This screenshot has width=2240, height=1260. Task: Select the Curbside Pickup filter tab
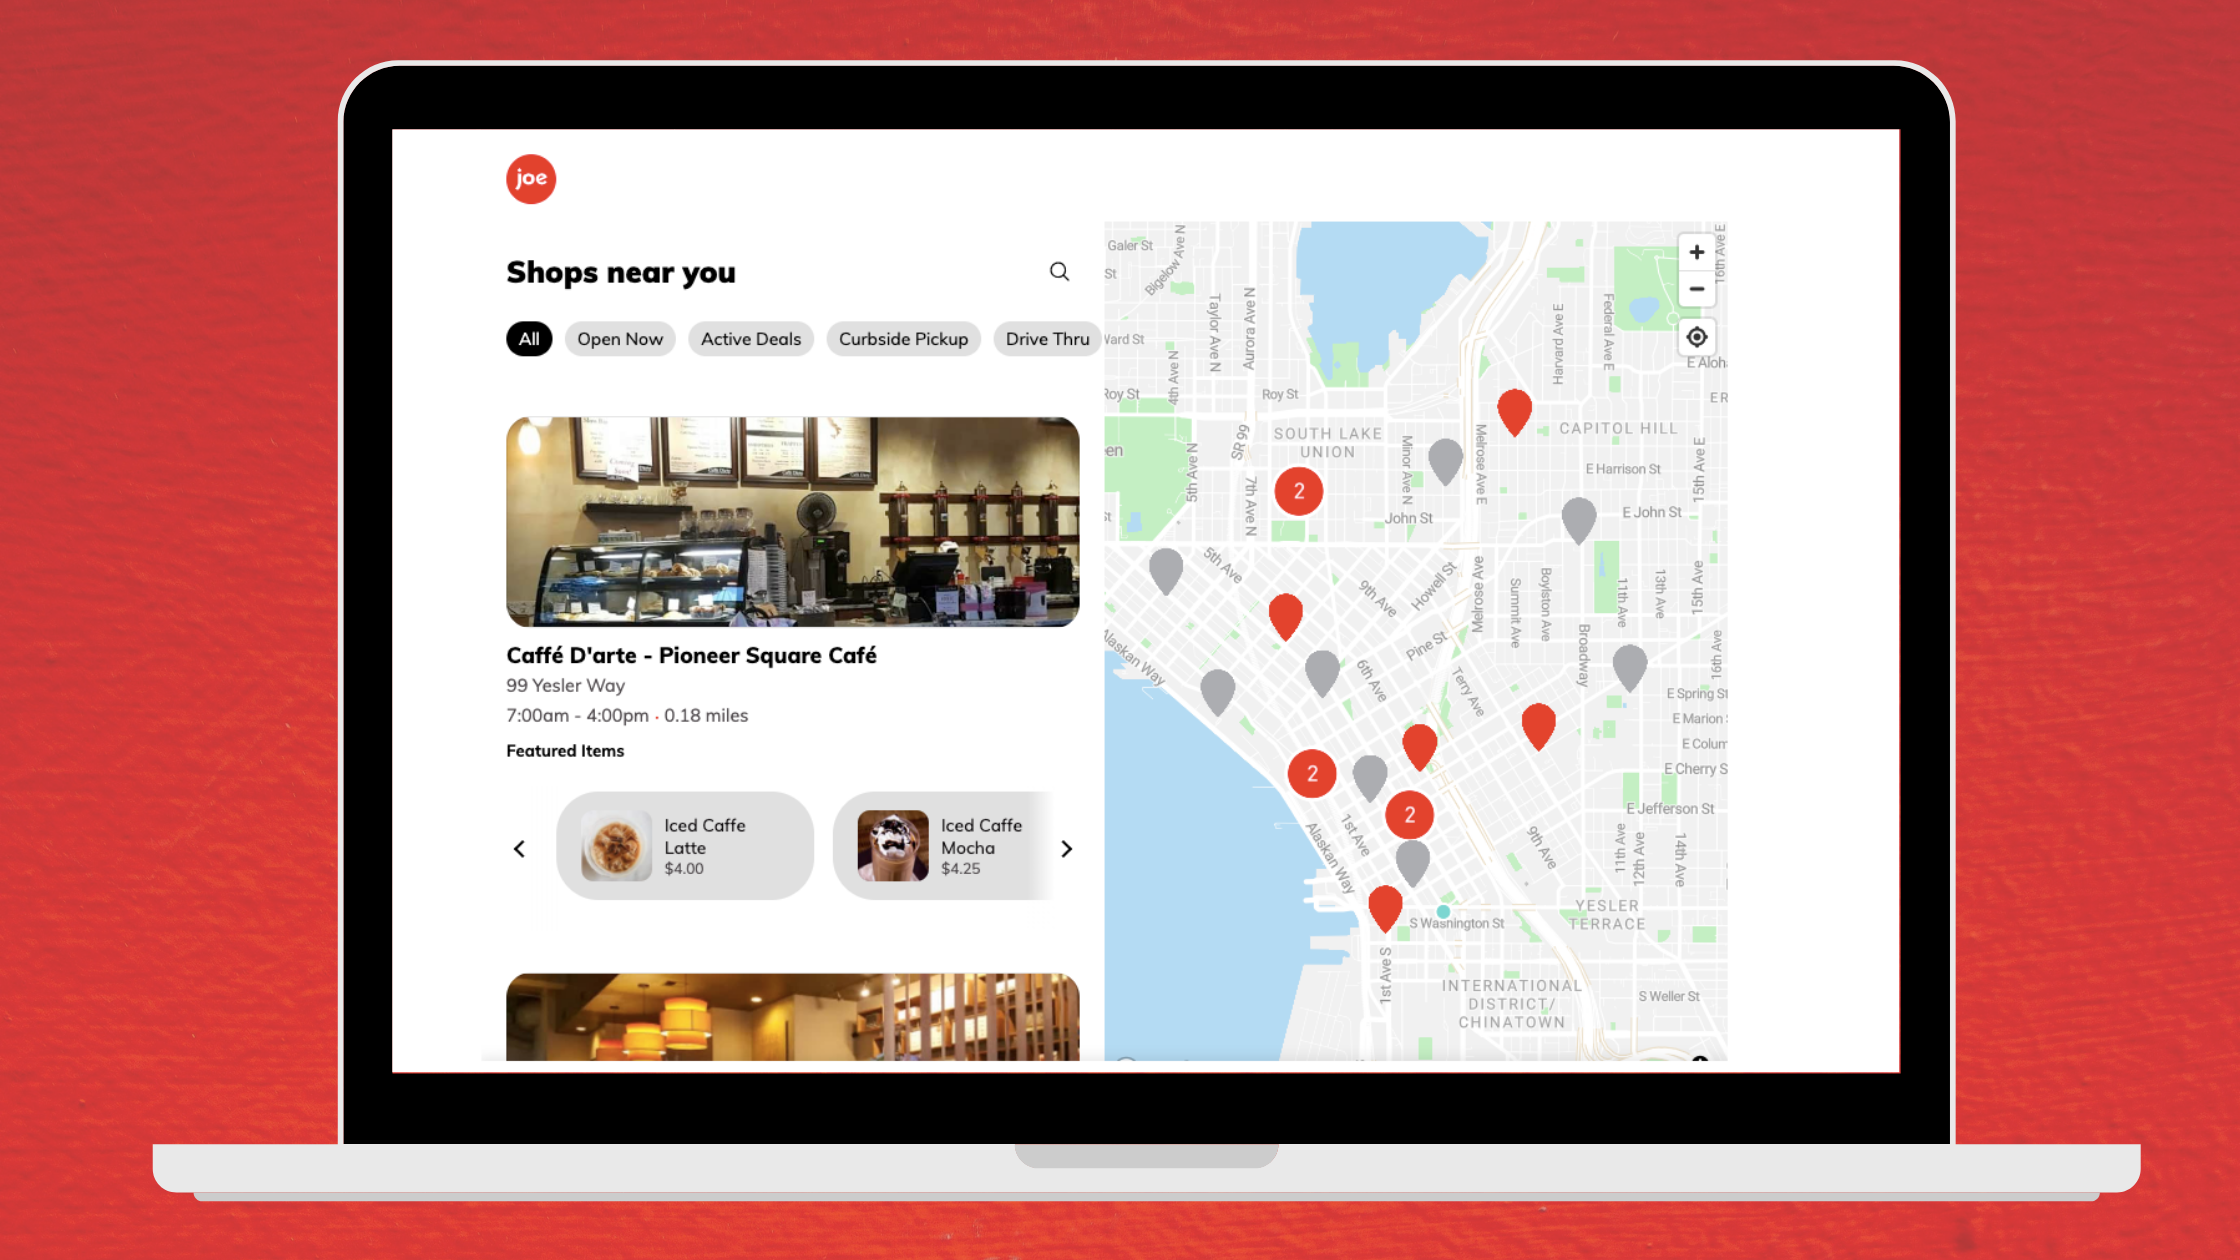903,338
